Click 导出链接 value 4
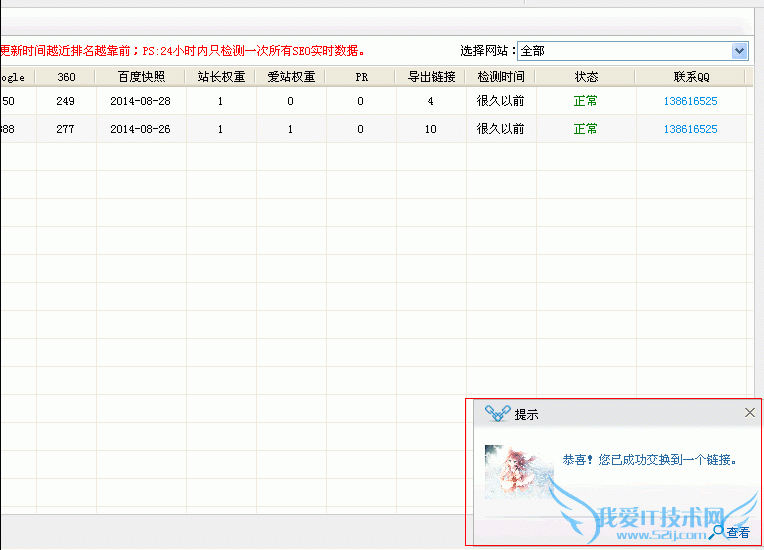764x550 pixels. point(430,101)
